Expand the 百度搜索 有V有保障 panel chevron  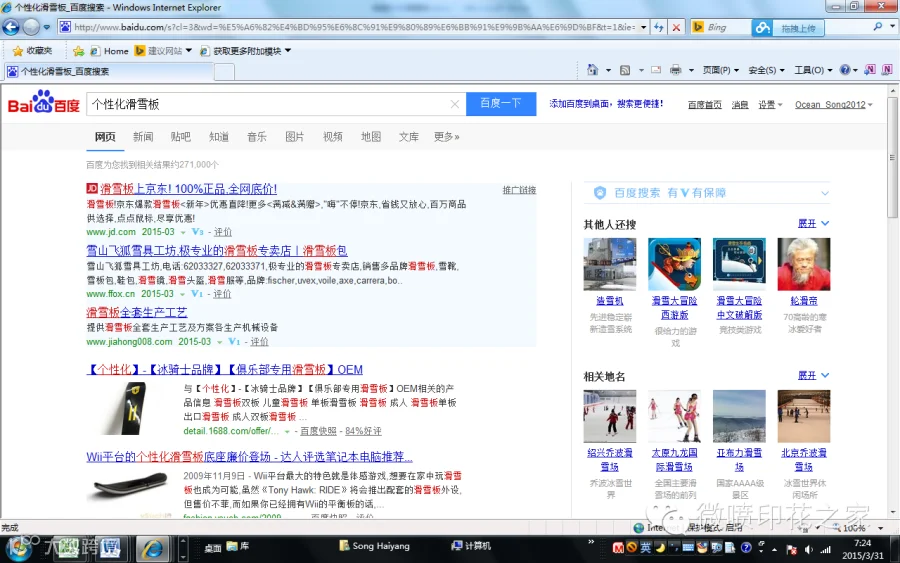824,193
